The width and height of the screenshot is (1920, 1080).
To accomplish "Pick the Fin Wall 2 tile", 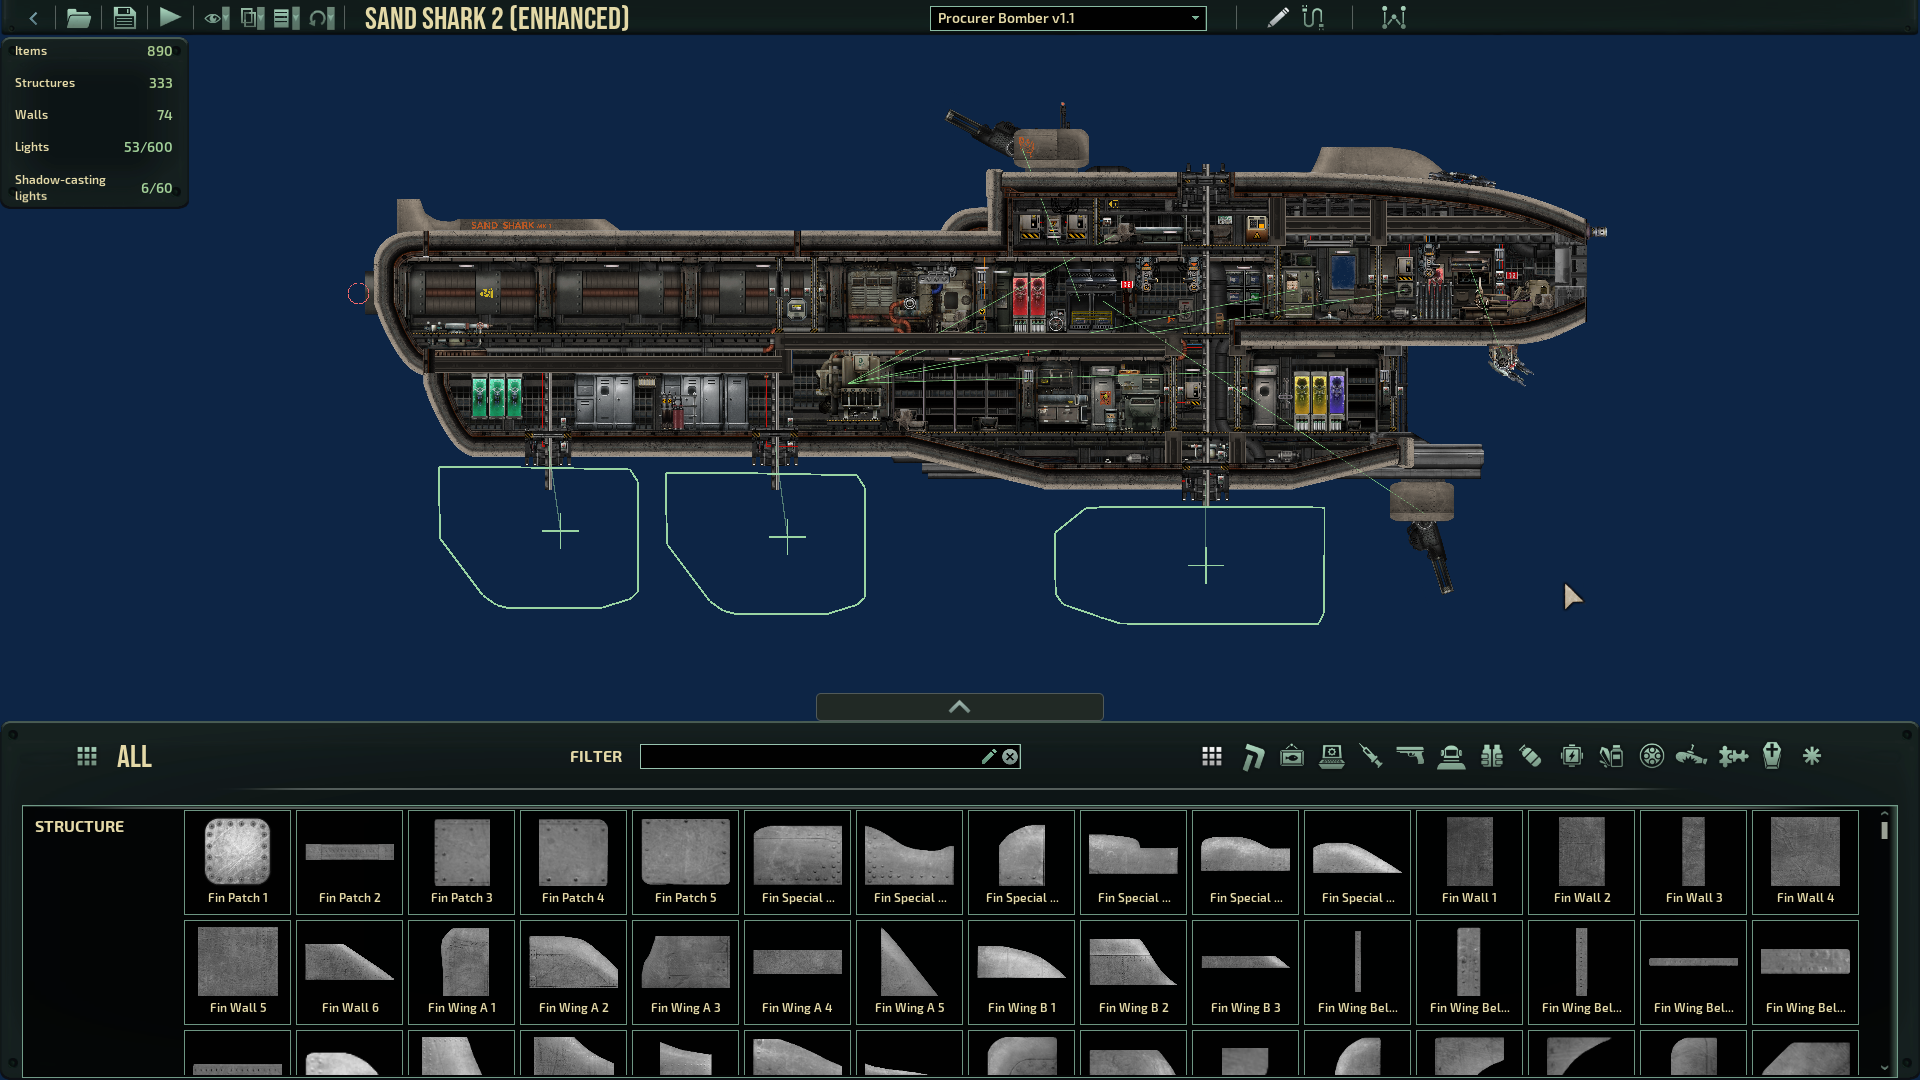I will [x=1582, y=862].
